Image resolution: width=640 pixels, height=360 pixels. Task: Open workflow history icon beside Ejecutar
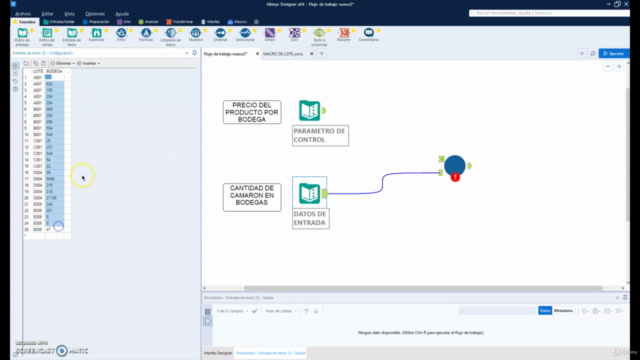coord(593,53)
